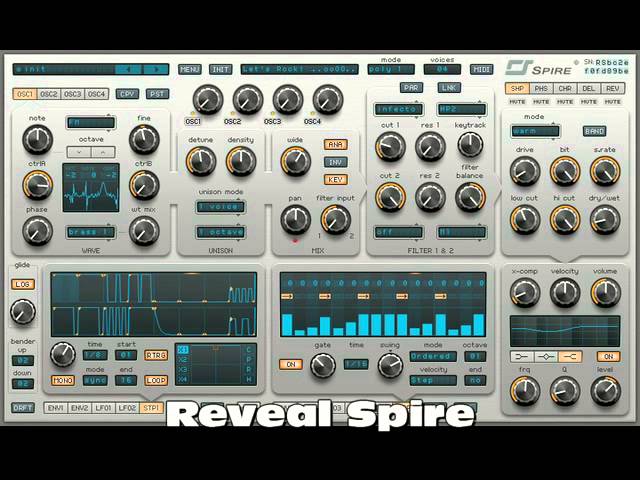The width and height of the screenshot is (640, 480).
Task: Toggle the RTRG button
Action: click(x=156, y=356)
